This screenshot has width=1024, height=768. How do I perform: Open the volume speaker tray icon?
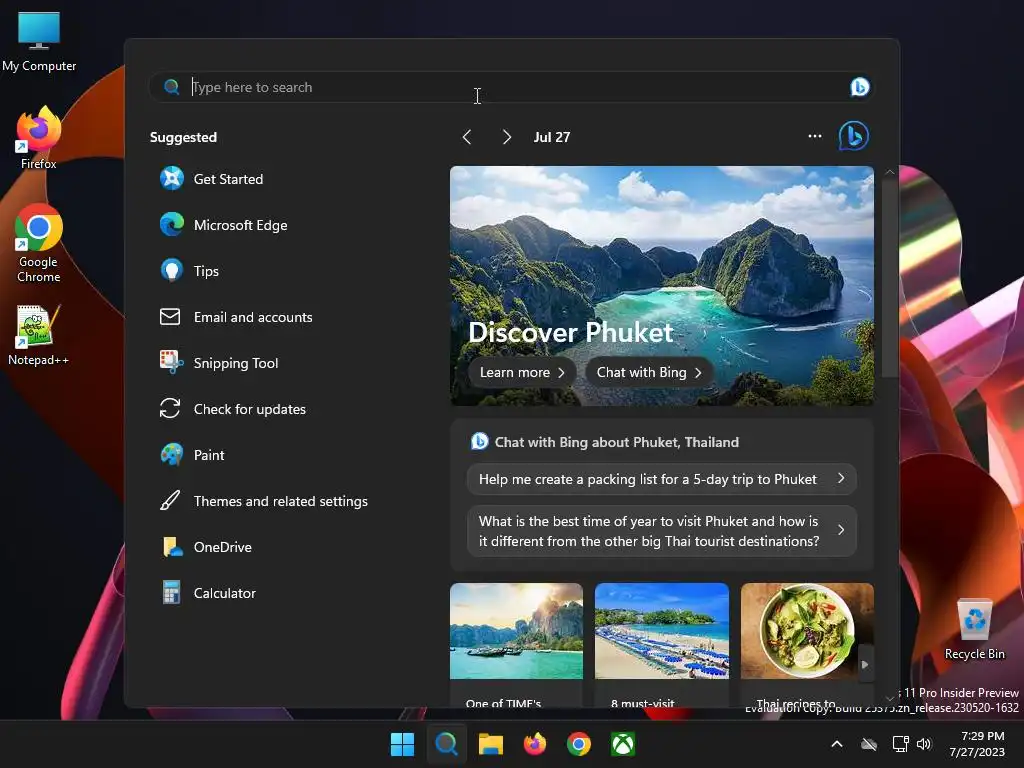(923, 744)
